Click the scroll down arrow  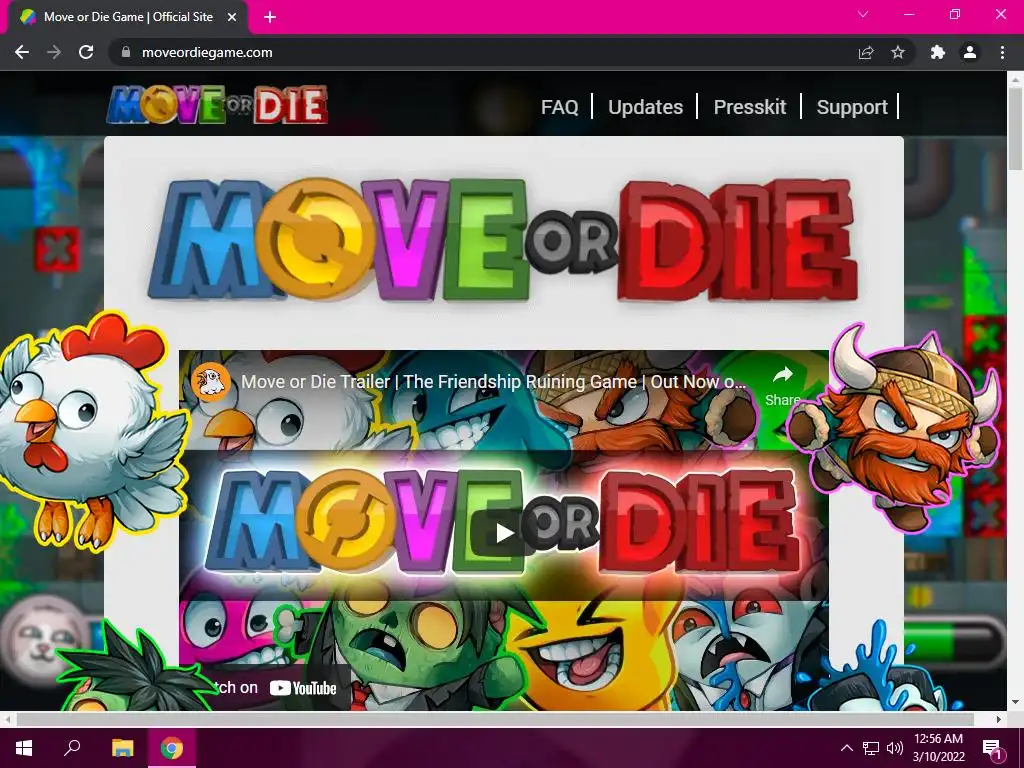coord(1015,702)
